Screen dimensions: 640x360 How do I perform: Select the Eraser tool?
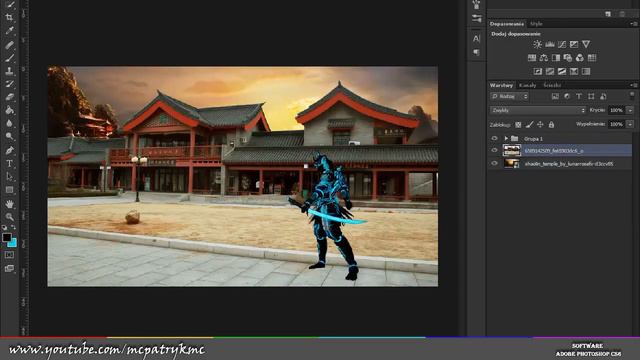coord(9,97)
